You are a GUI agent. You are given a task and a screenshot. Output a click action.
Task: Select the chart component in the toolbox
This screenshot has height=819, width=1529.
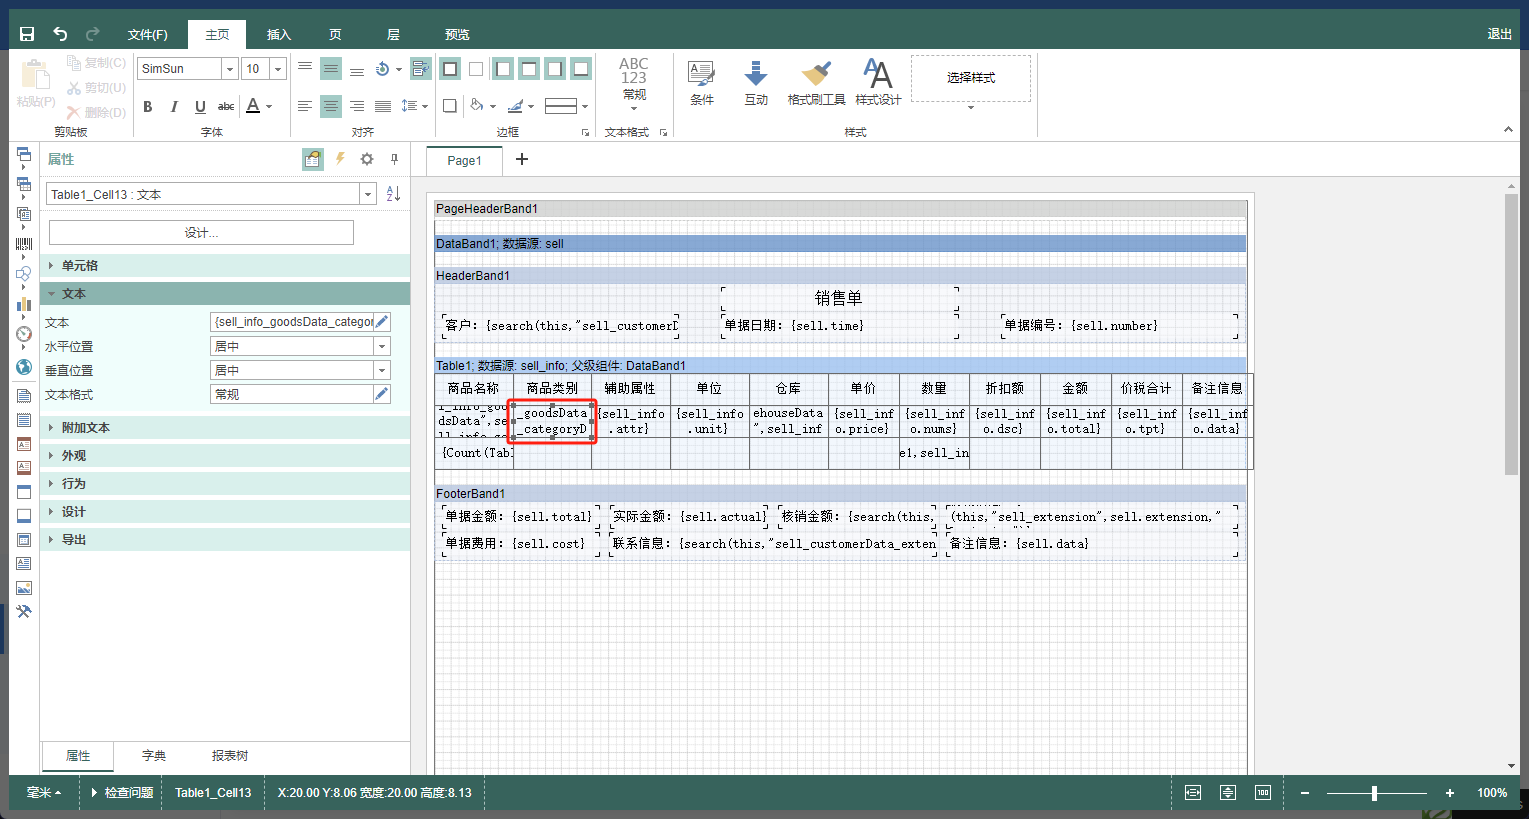[24, 304]
